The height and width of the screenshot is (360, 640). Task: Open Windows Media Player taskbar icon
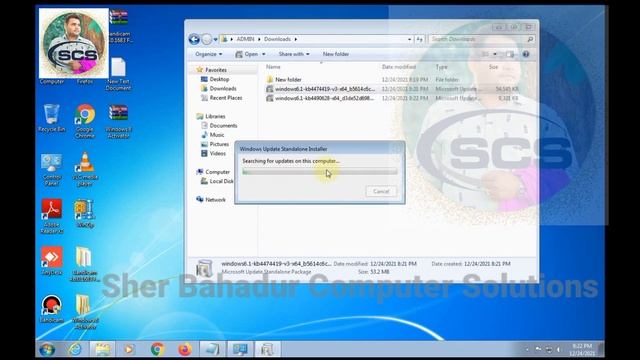(x=129, y=349)
